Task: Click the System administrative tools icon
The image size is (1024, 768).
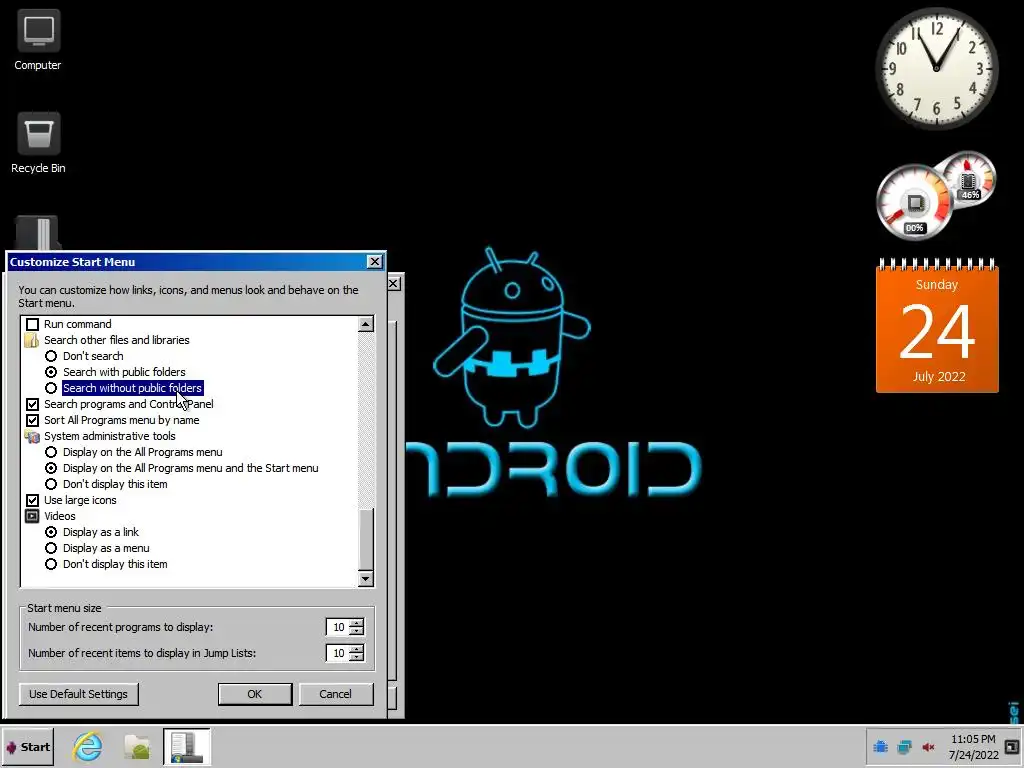Action: pyautogui.click(x=31, y=436)
